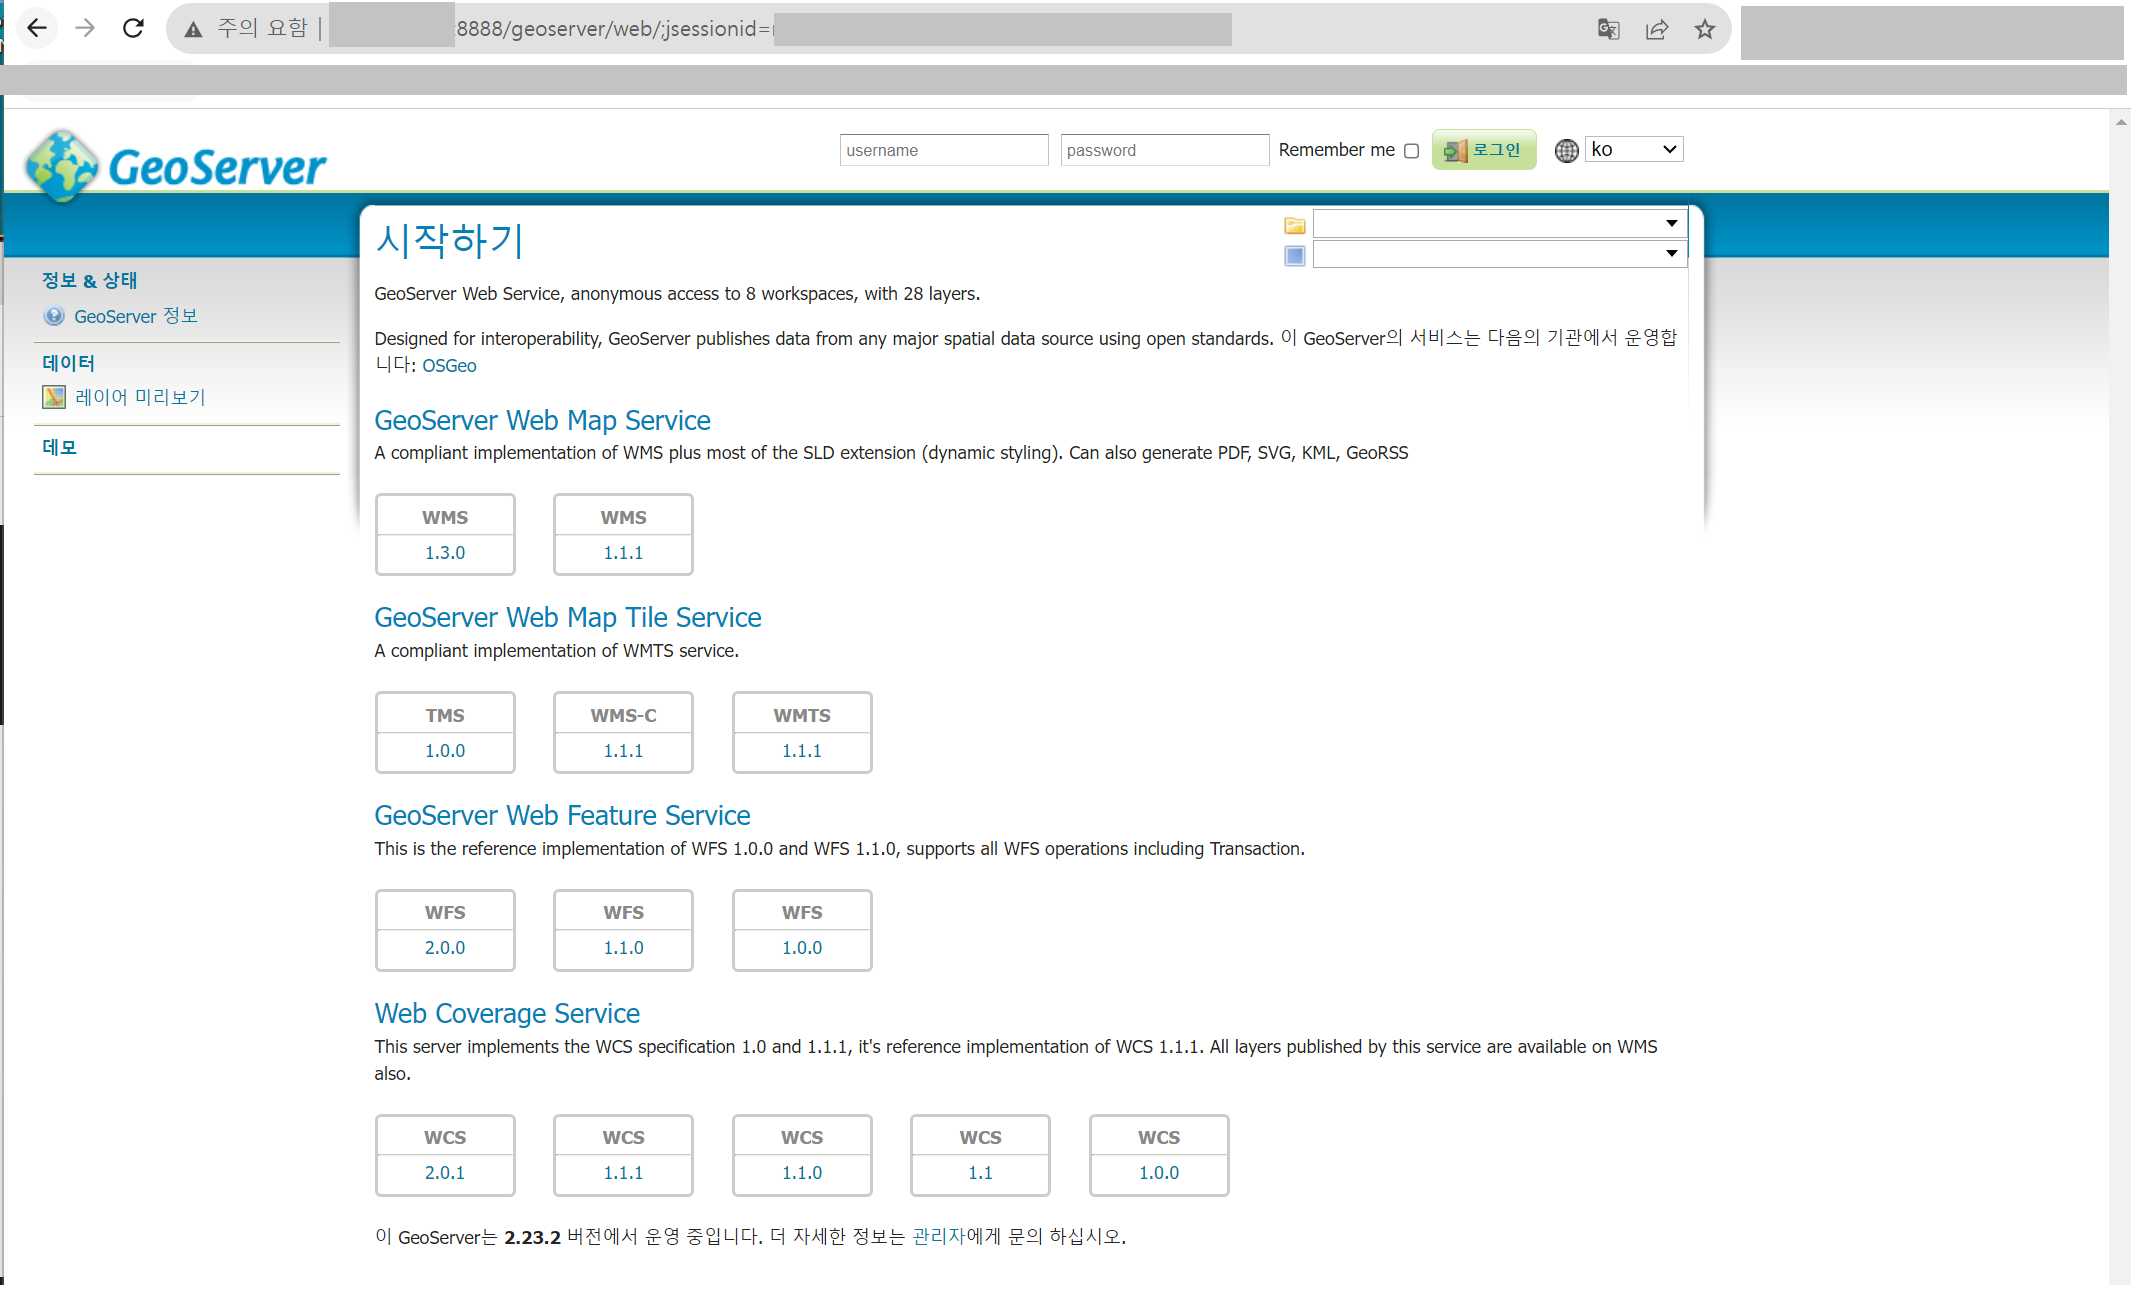Click the language globe icon
Viewport: 2137px width, 1293px height.
tap(1566, 150)
